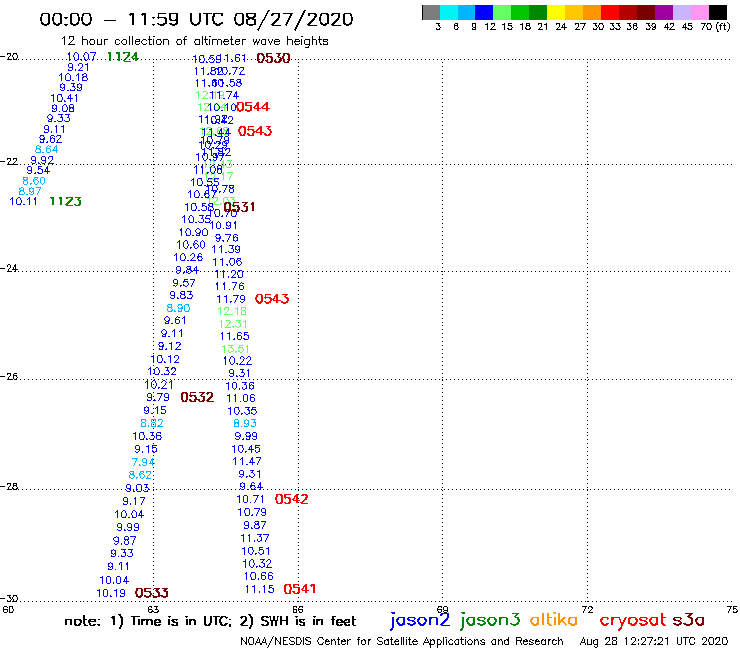740x650 pixels.
Task: Click the altika satellite legend label
Action: [x=554, y=619]
